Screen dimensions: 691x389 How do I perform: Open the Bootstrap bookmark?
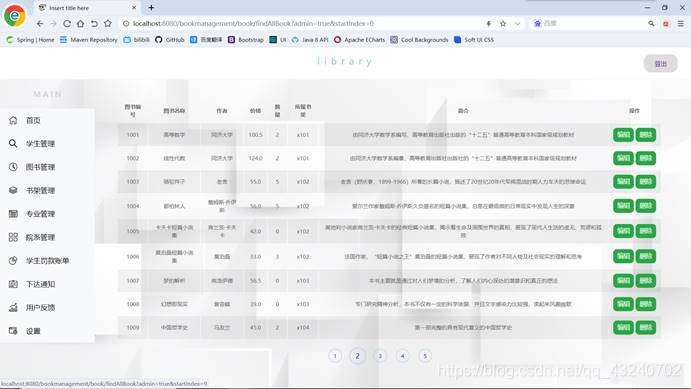pyautogui.click(x=246, y=40)
